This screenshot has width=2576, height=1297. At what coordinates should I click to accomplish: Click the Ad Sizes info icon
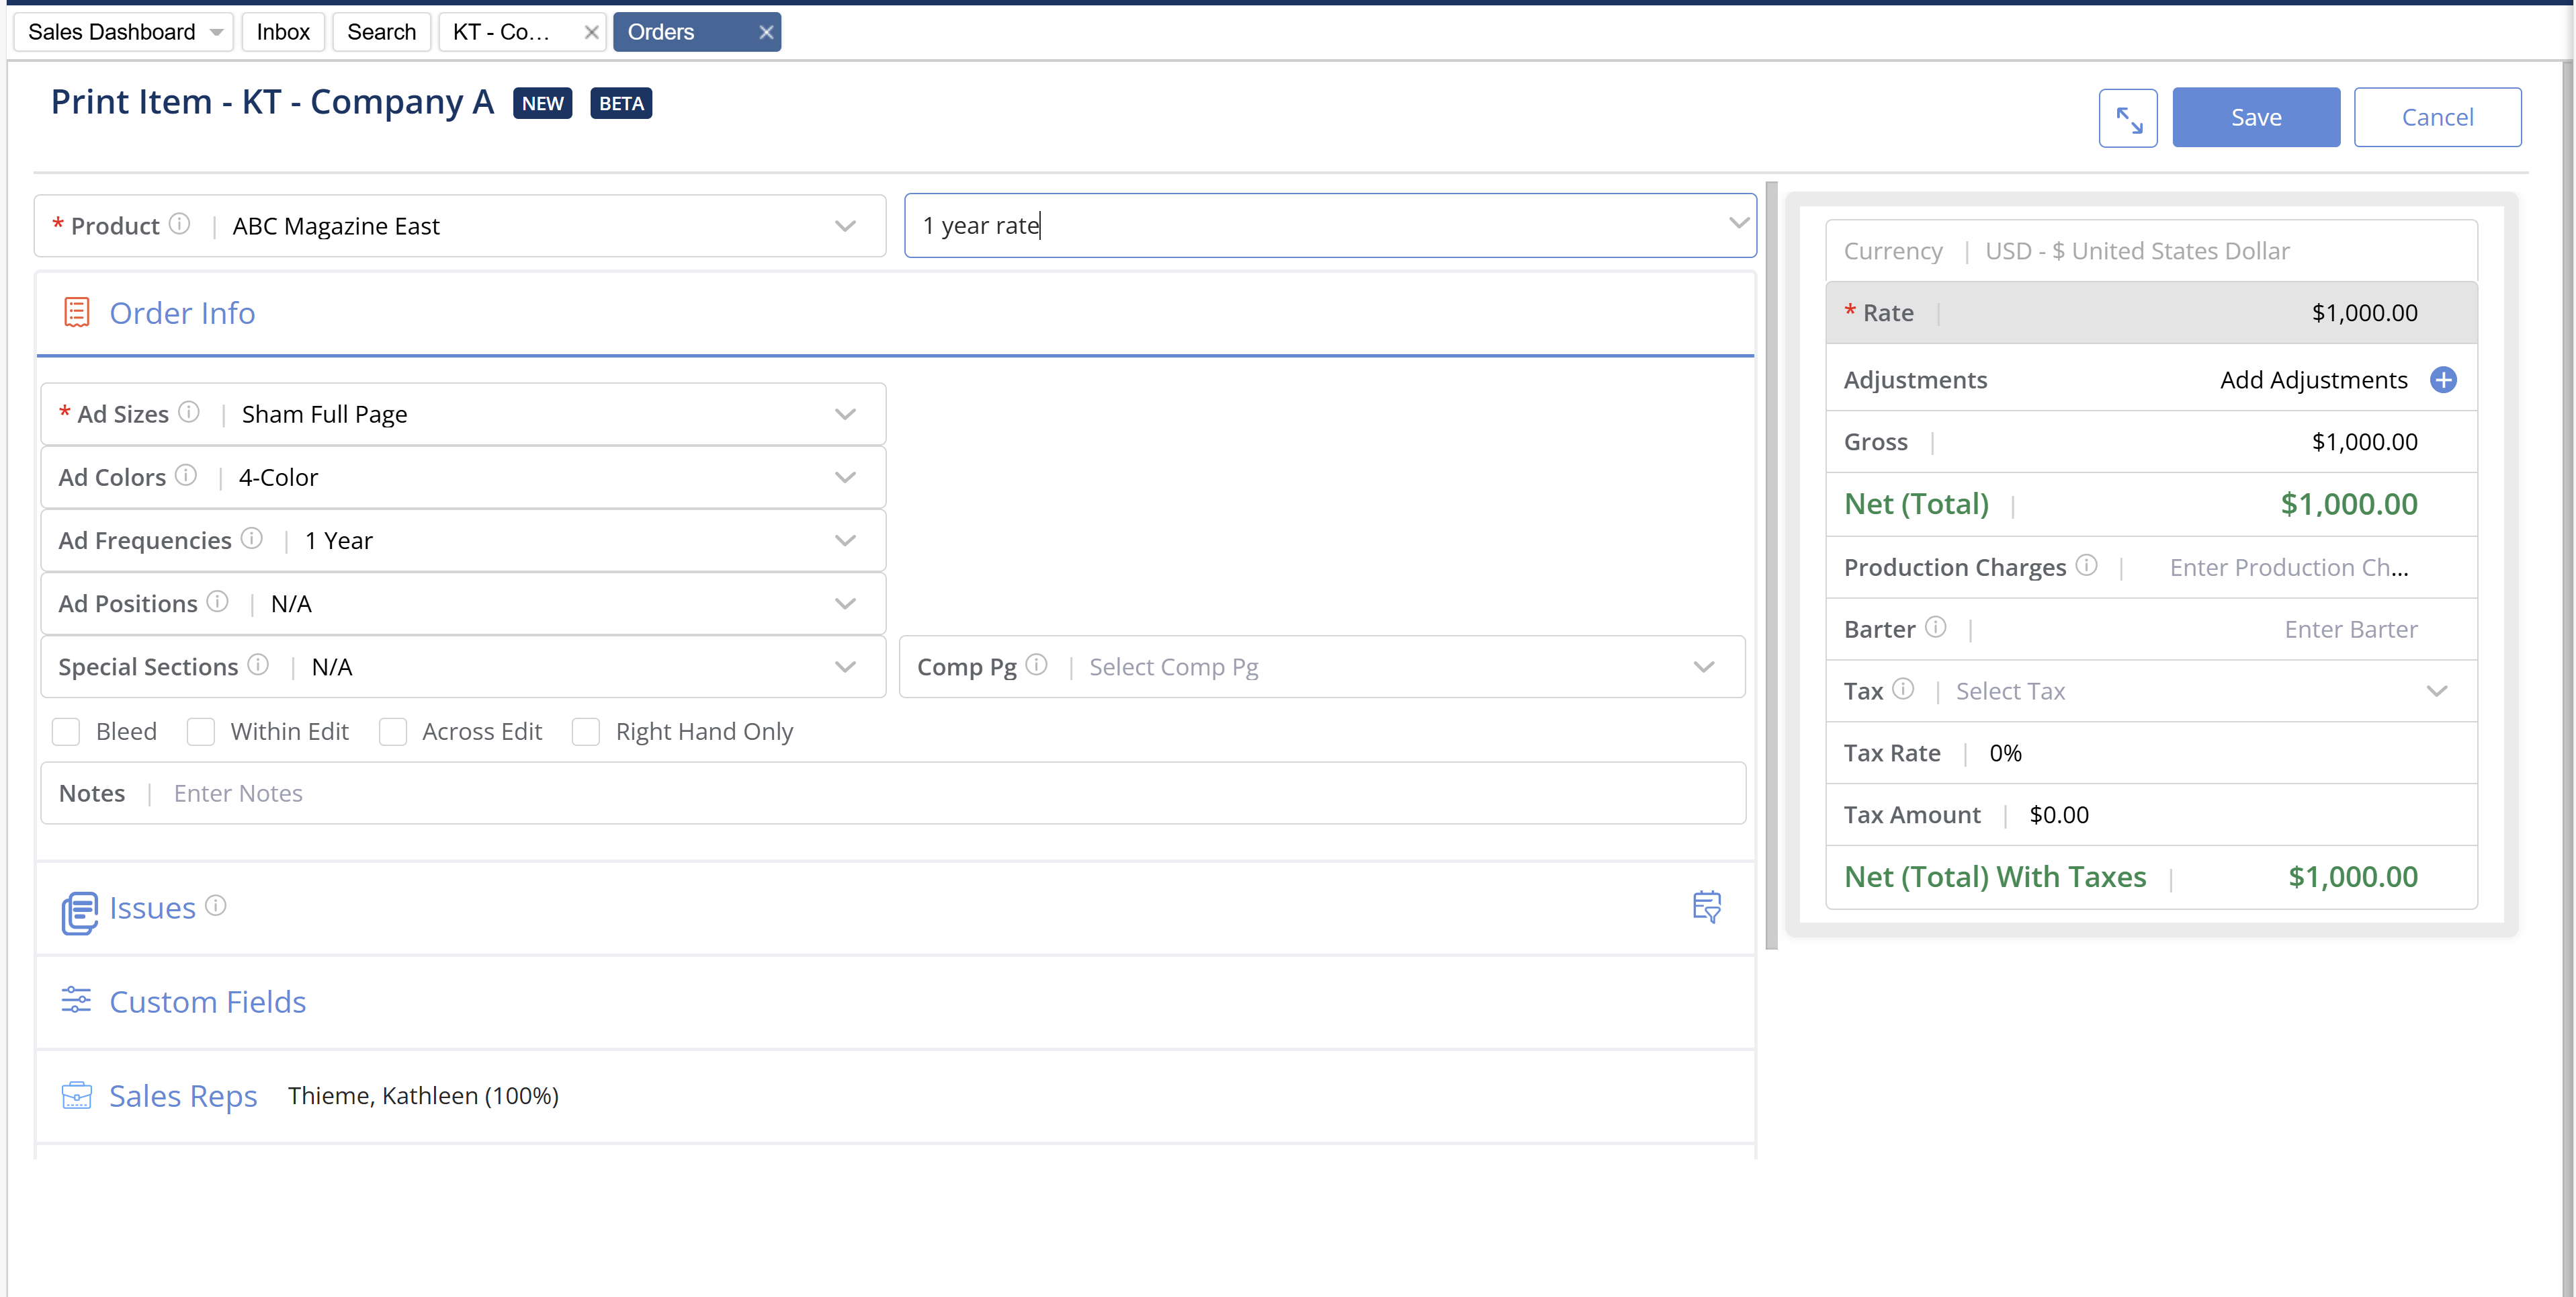click(189, 411)
